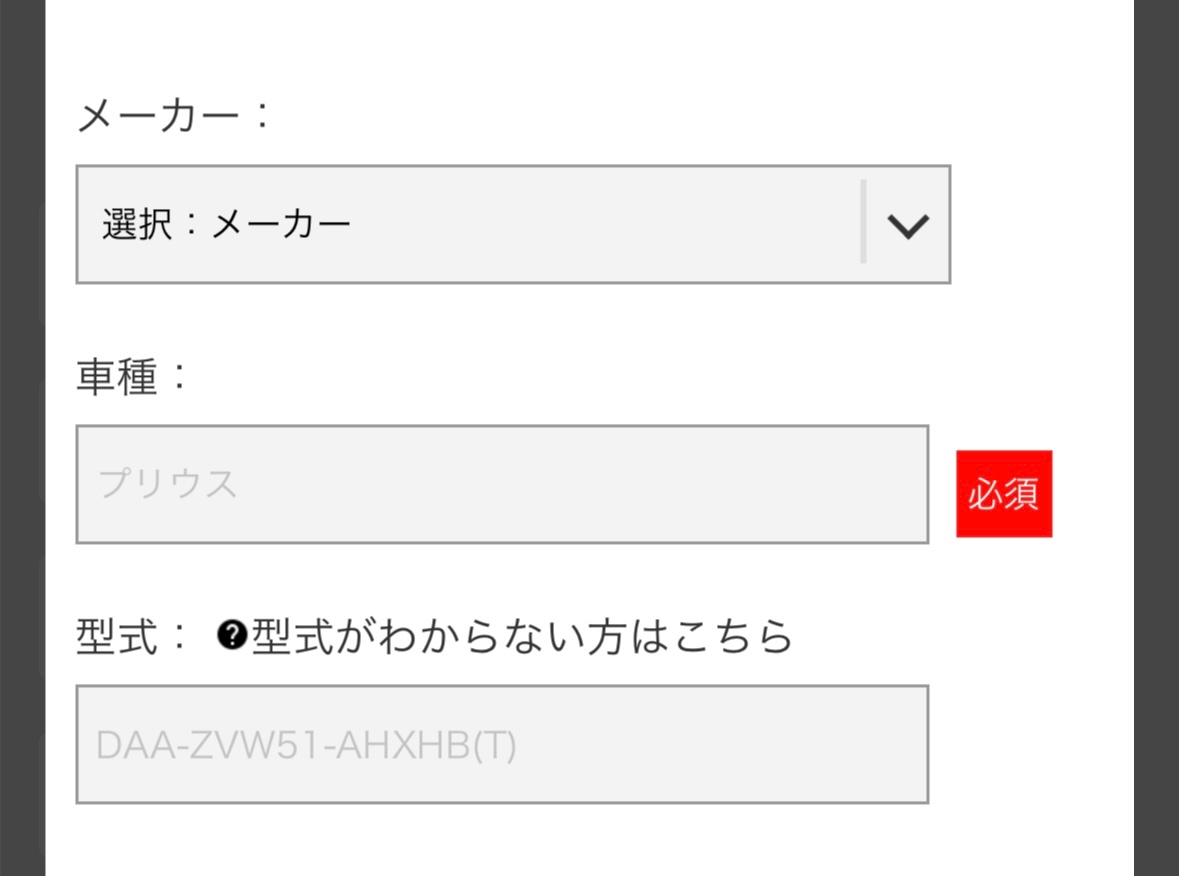Click the empty middle of the メーカー select box

pos(600,225)
